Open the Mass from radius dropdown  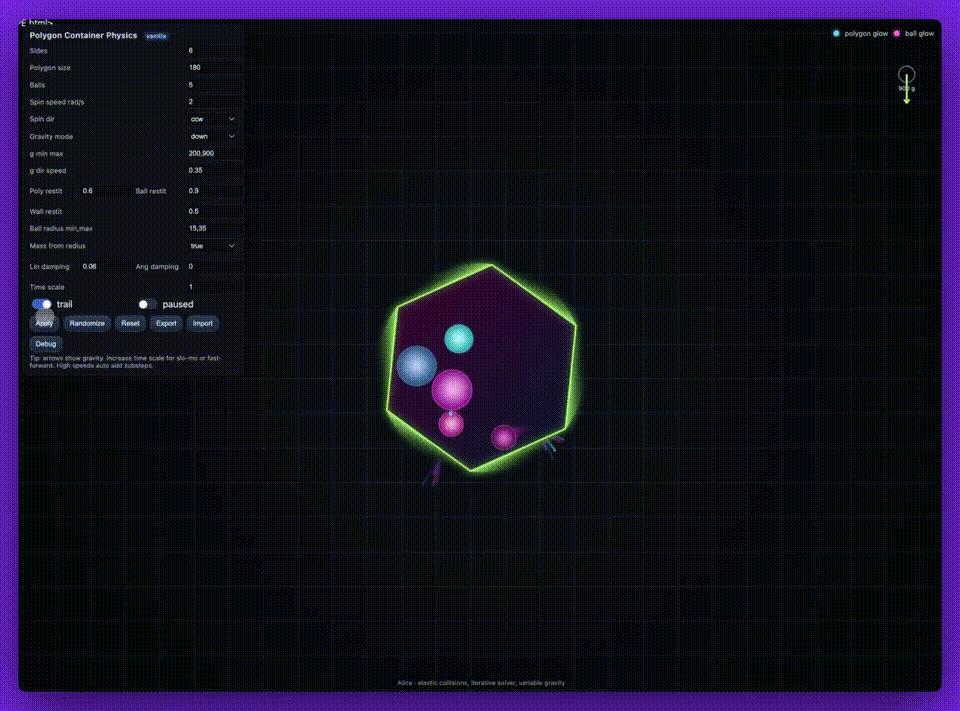[x=213, y=245]
